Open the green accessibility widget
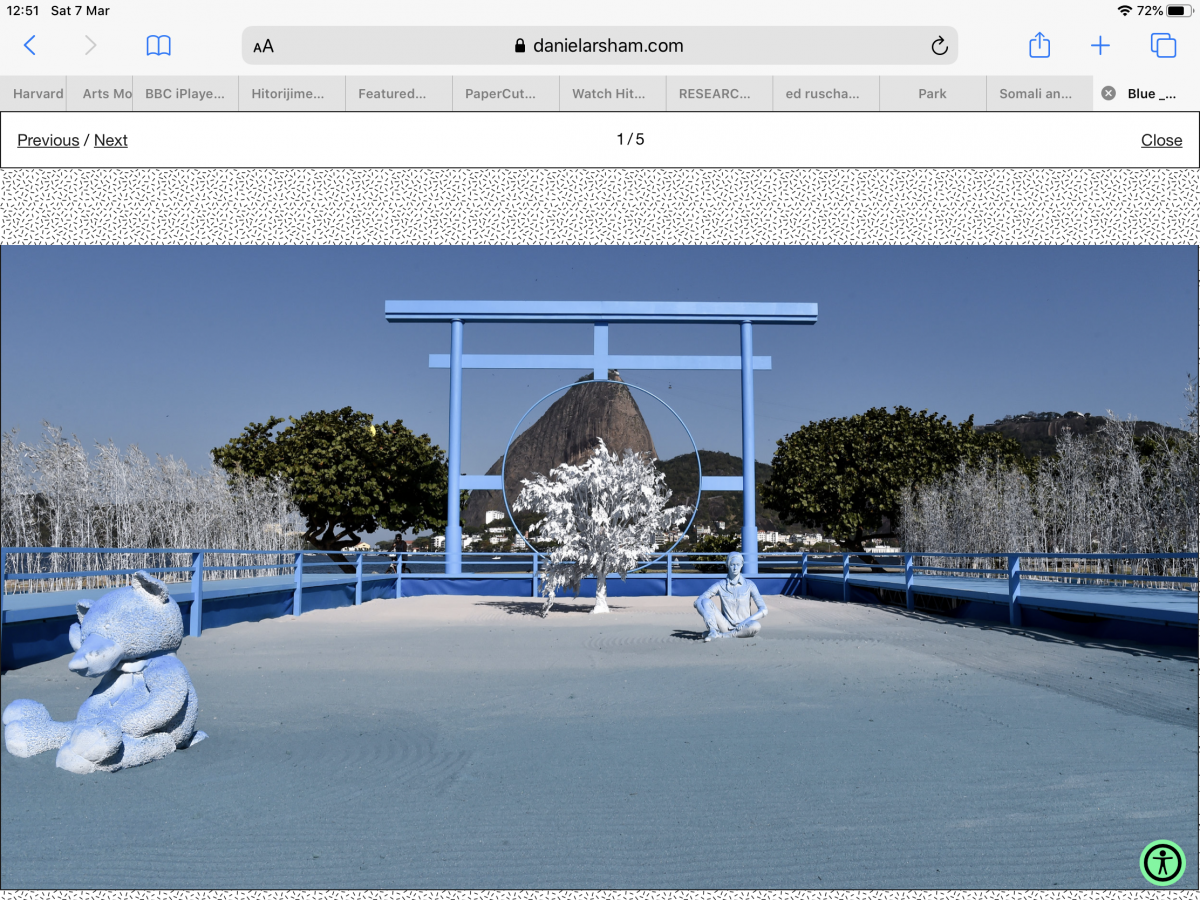This screenshot has width=1200, height=900. click(1162, 862)
